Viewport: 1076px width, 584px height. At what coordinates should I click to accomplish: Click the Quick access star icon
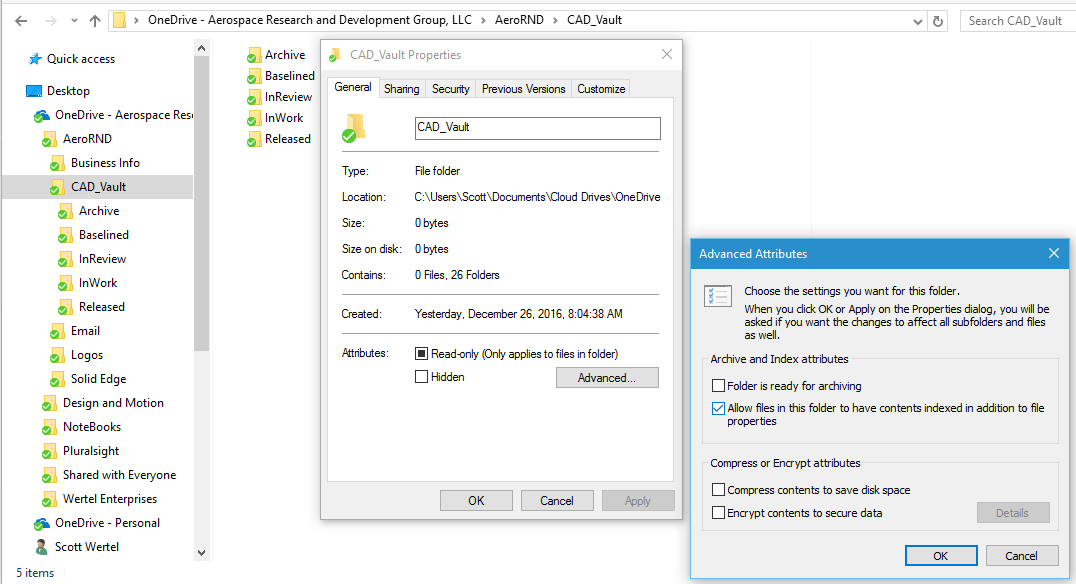click(35, 59)
